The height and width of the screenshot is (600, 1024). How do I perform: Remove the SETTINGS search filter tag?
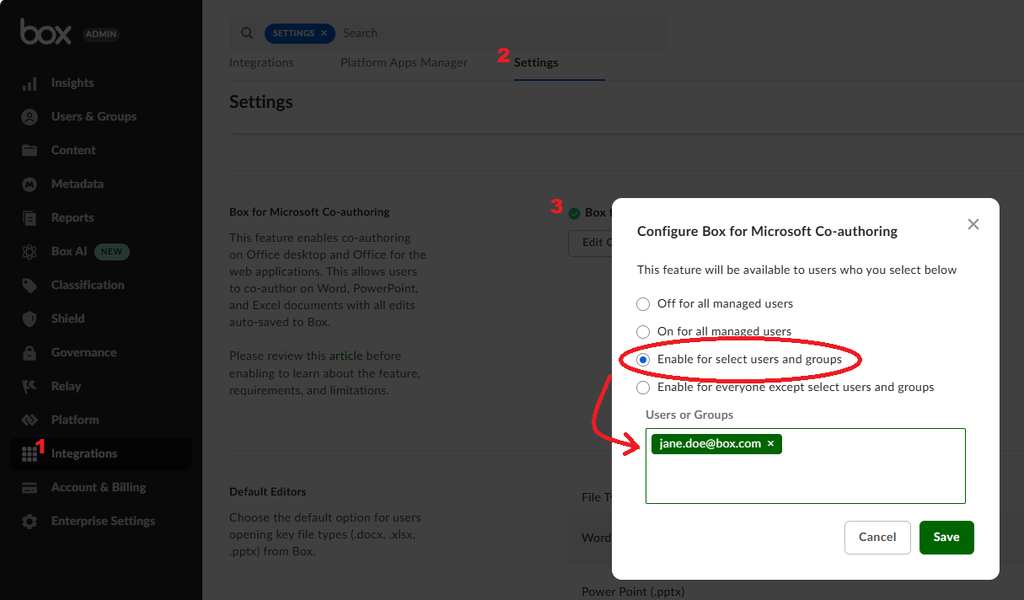pos(324,33)
